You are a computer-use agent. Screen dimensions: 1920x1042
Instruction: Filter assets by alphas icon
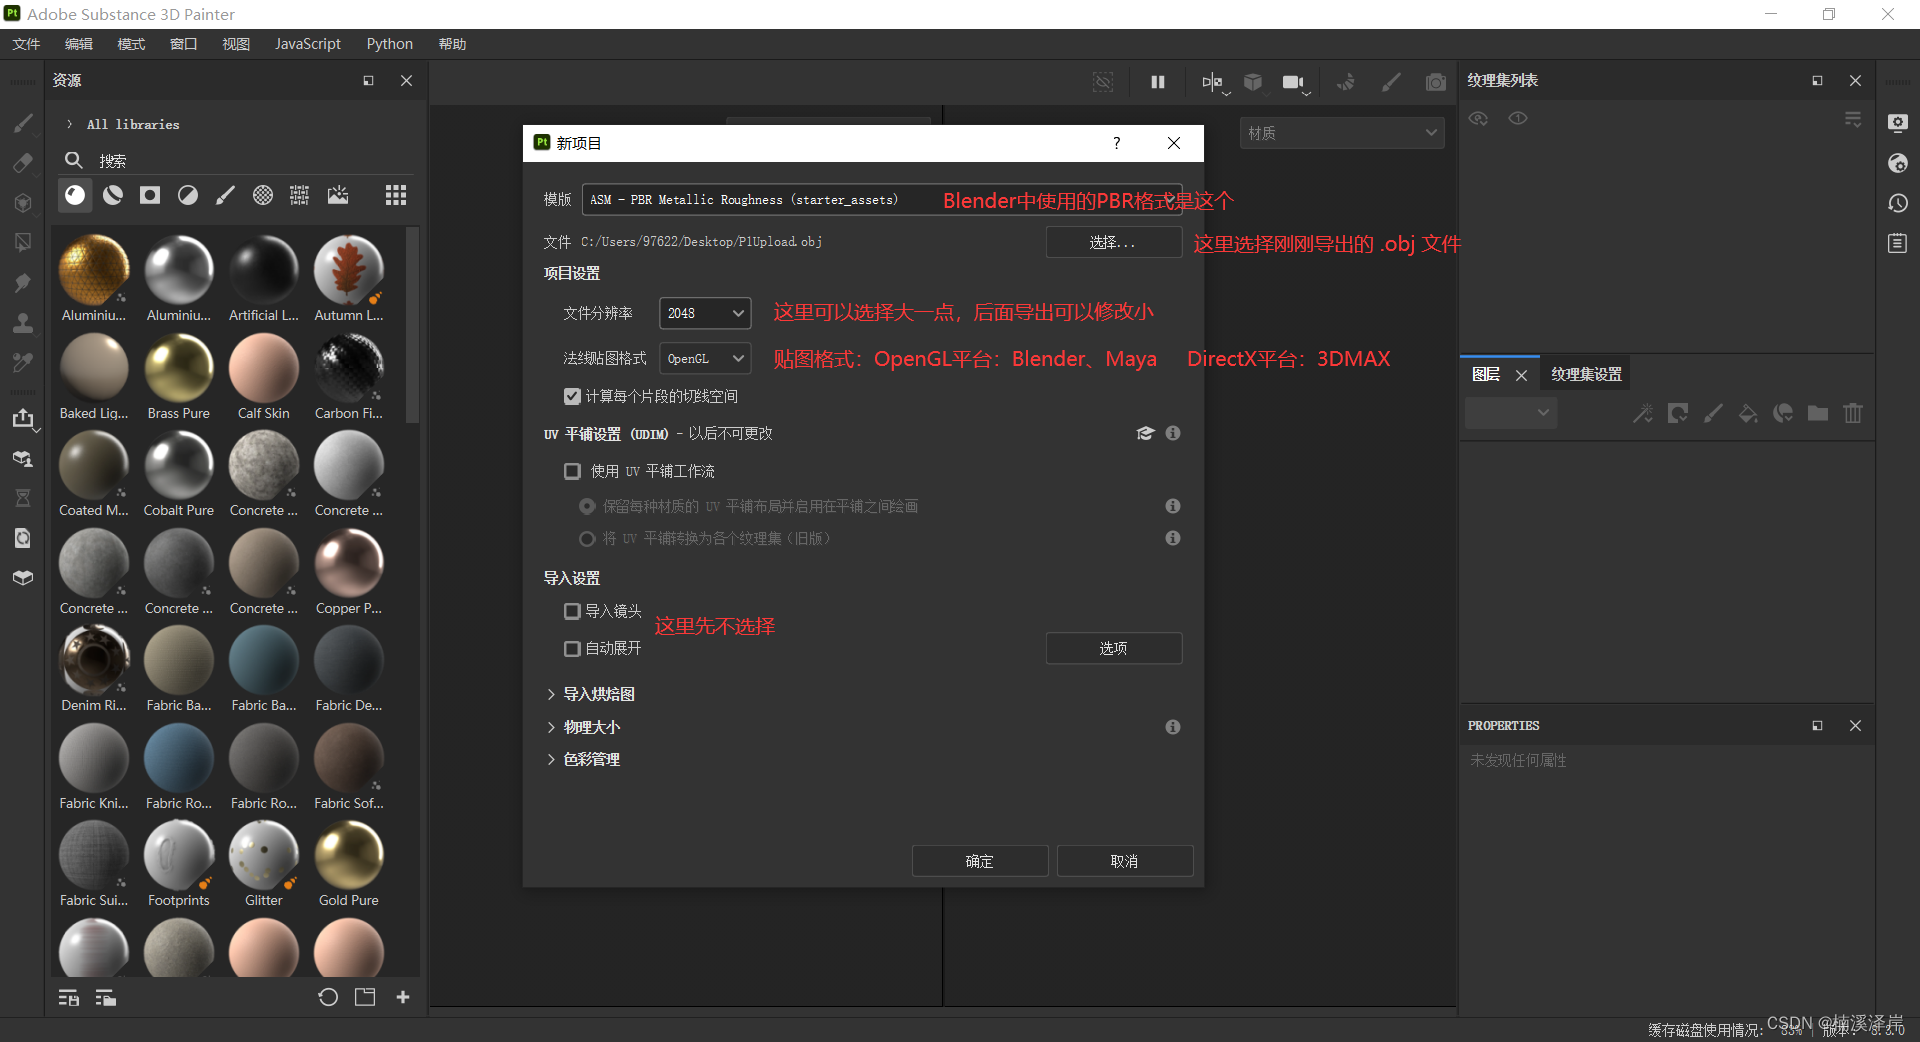coord(263,195)
